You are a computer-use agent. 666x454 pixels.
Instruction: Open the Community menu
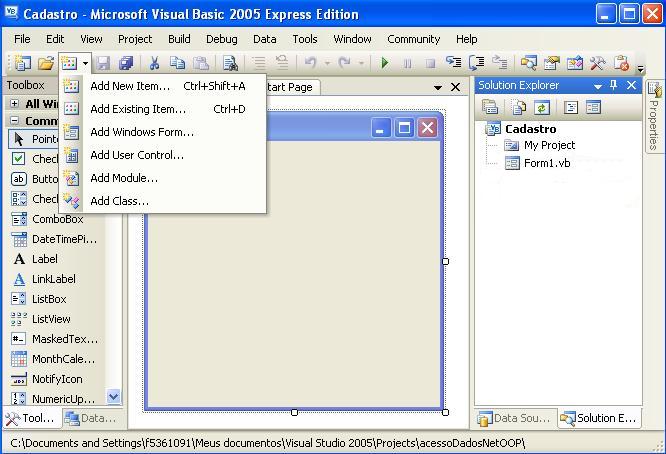pyautogui.click(x=414, y=39)
